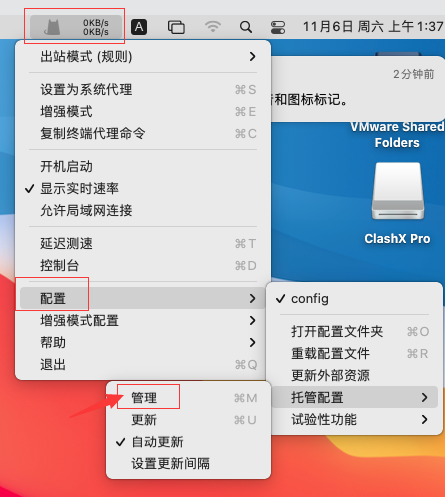445x497 pixels.
Task: Open the Wi-Fi status icon
Action: [213, 27]
